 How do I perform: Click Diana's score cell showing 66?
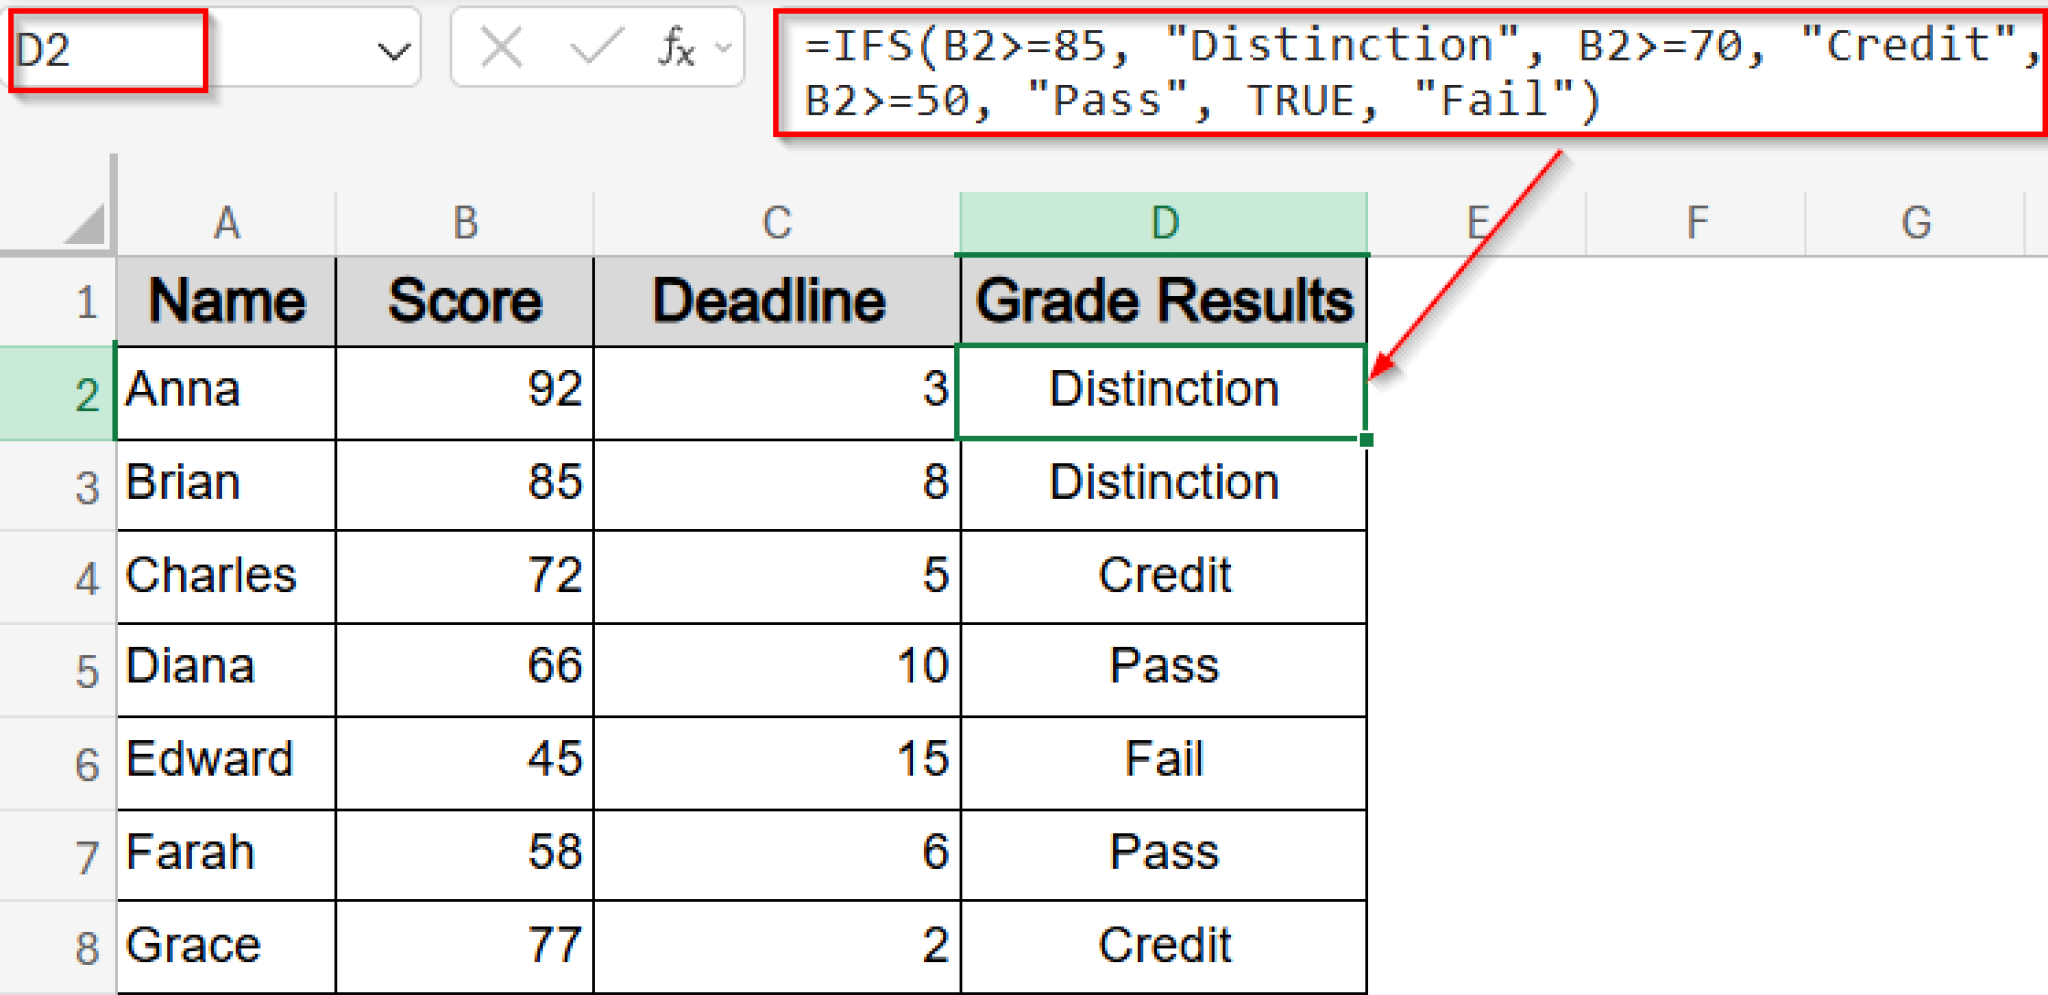[465, 667]
